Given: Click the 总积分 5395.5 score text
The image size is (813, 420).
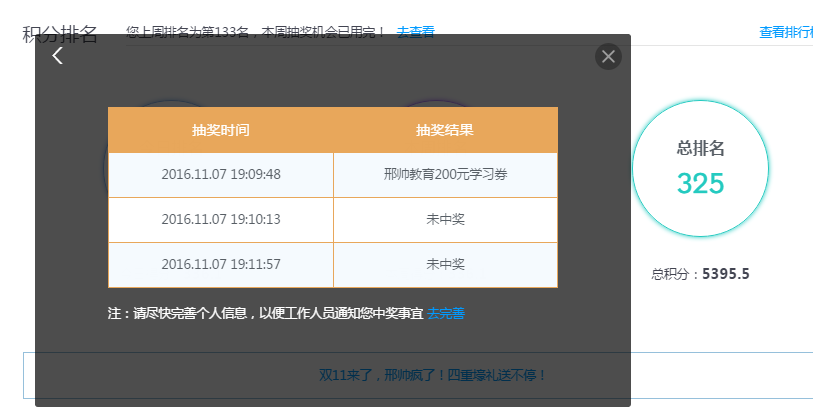Looking at the screenshot, I should (x=700, y=274).
